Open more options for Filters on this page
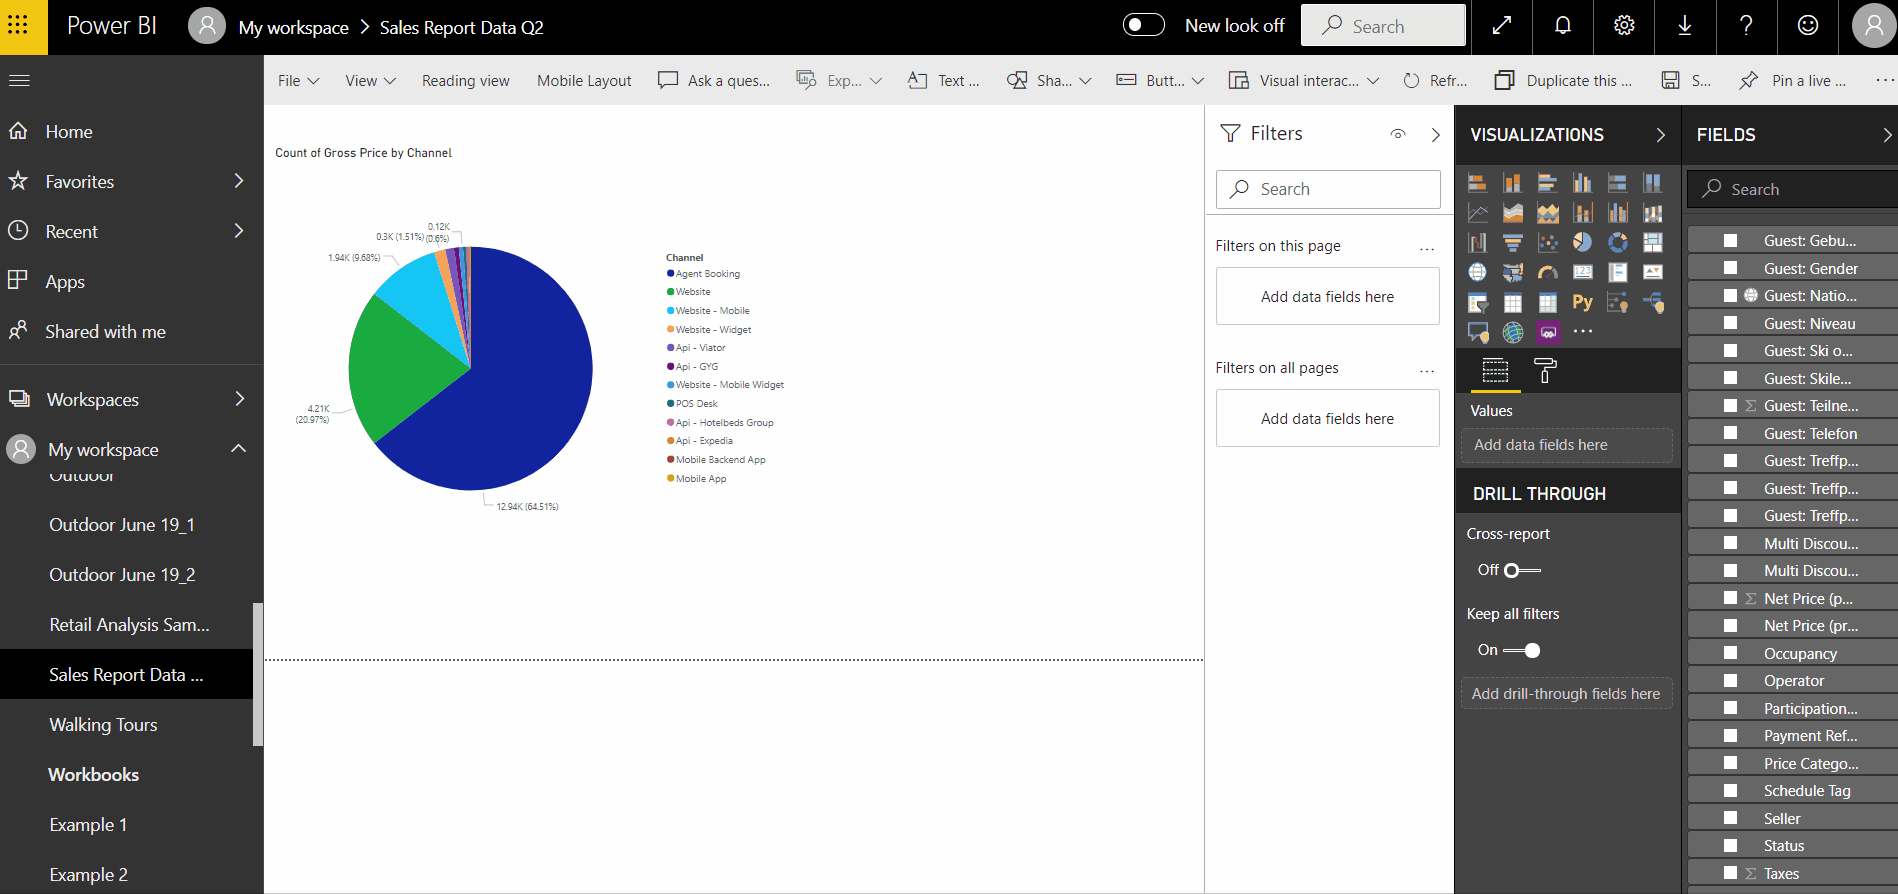 1427,247
